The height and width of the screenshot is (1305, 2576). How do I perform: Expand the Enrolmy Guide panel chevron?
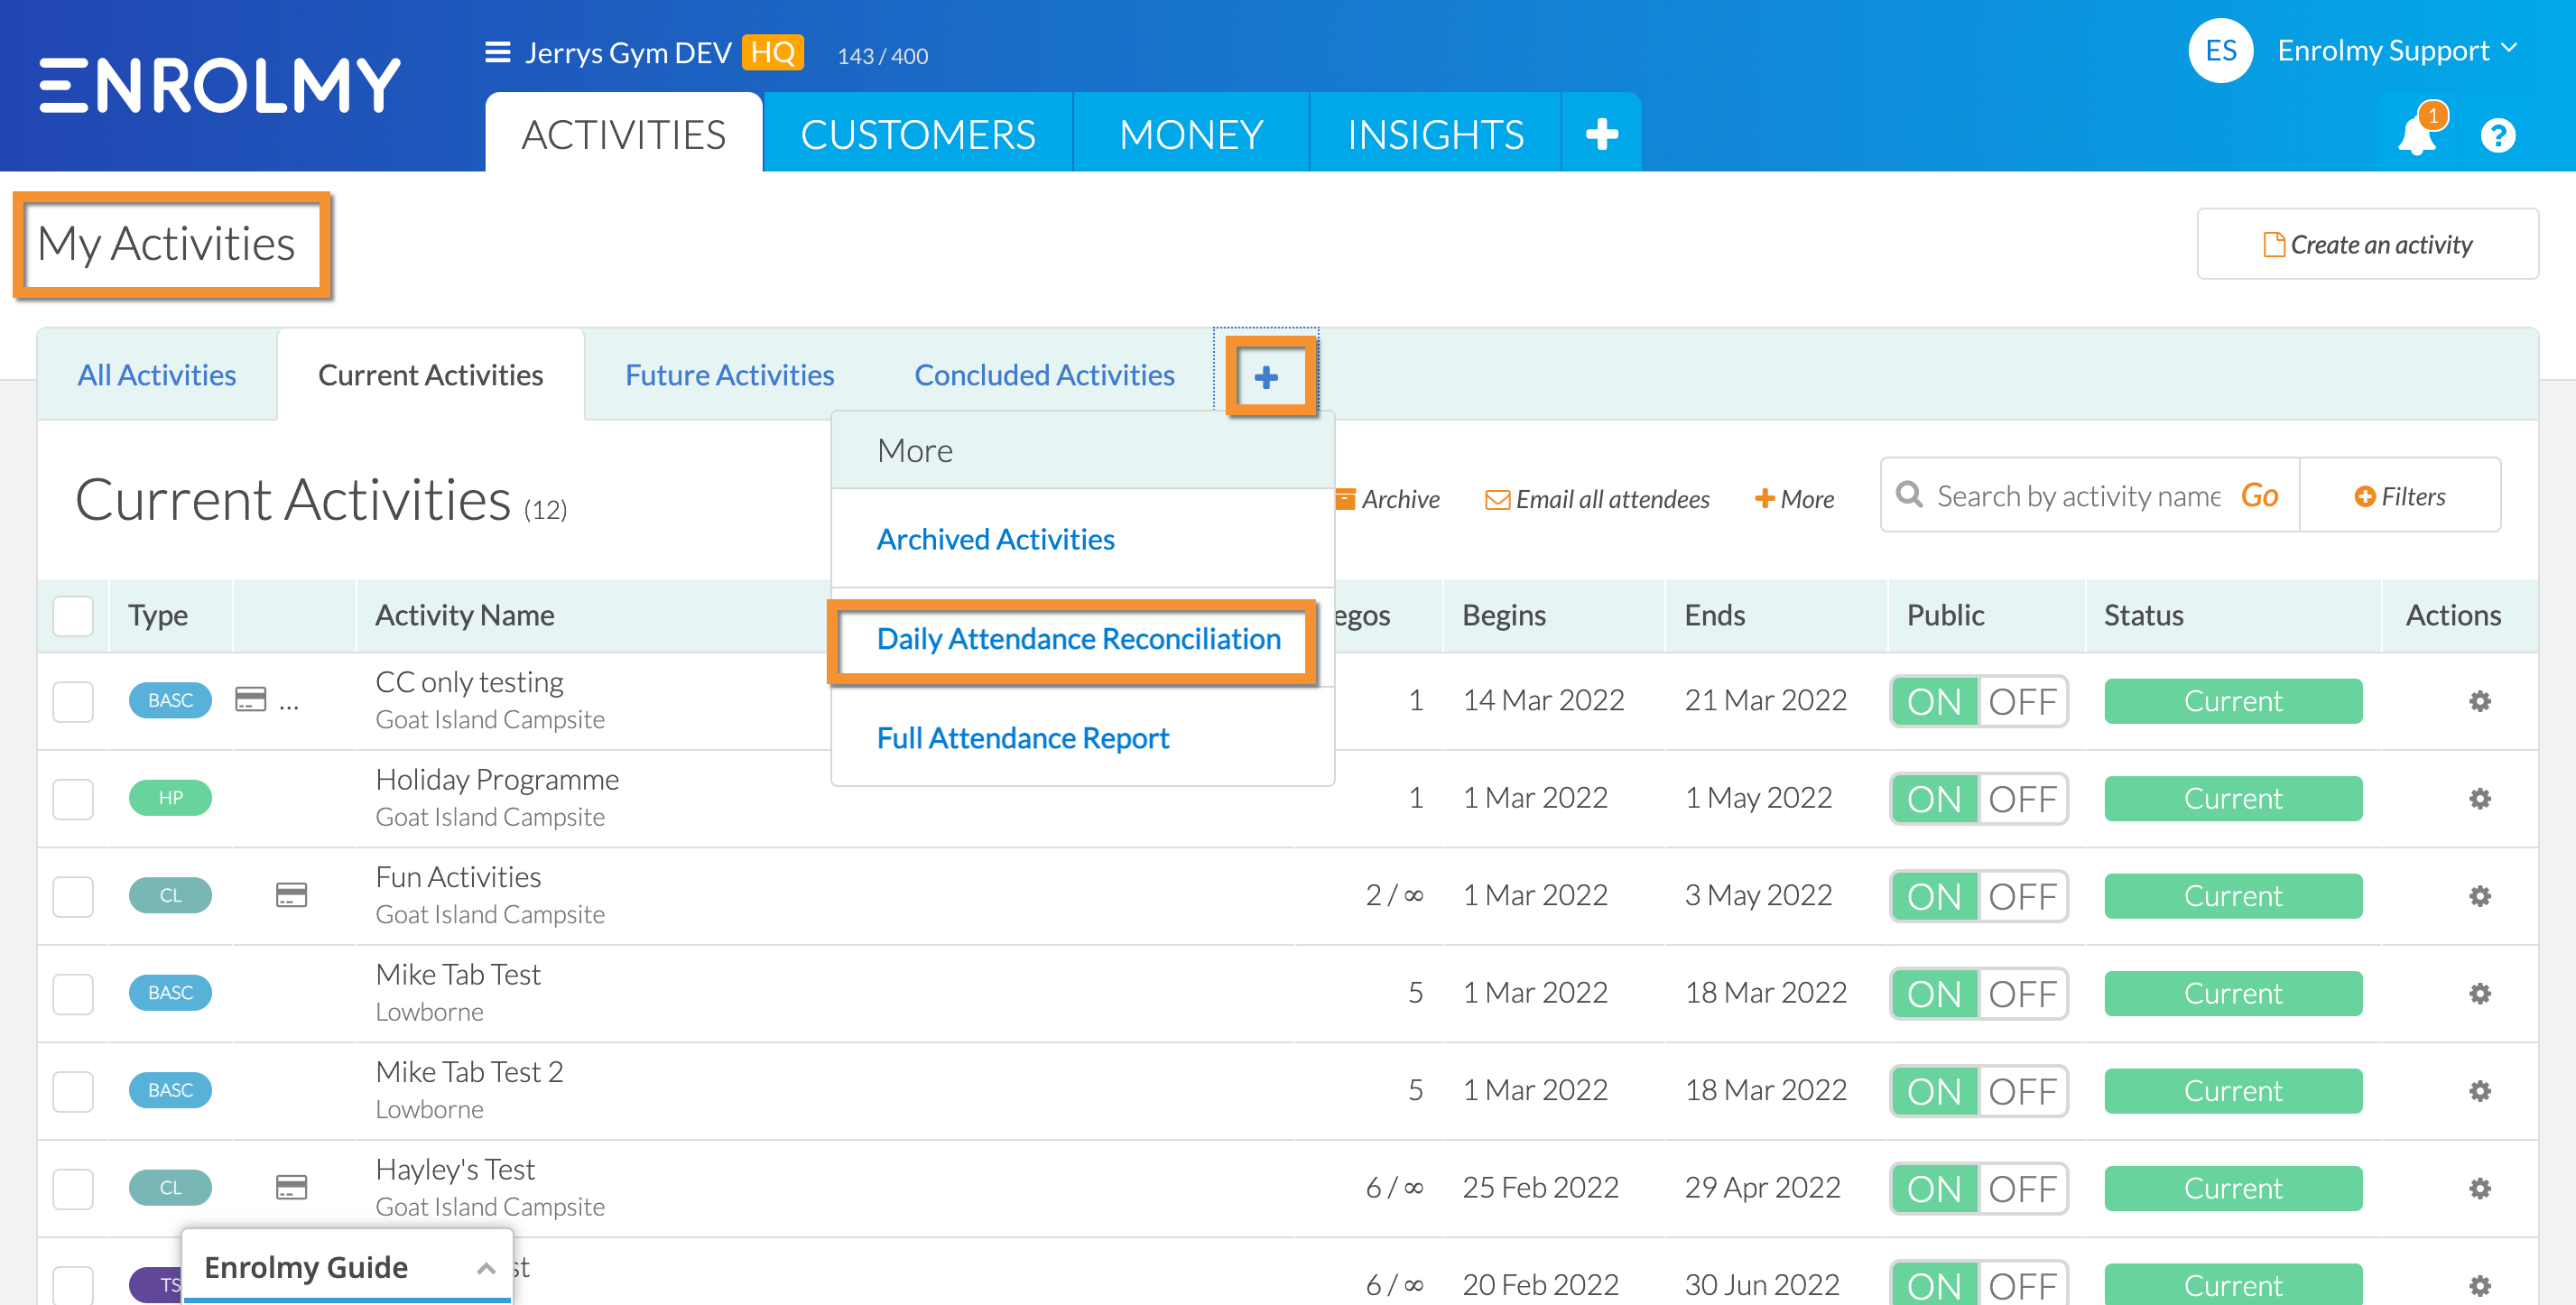[486, 1268]
